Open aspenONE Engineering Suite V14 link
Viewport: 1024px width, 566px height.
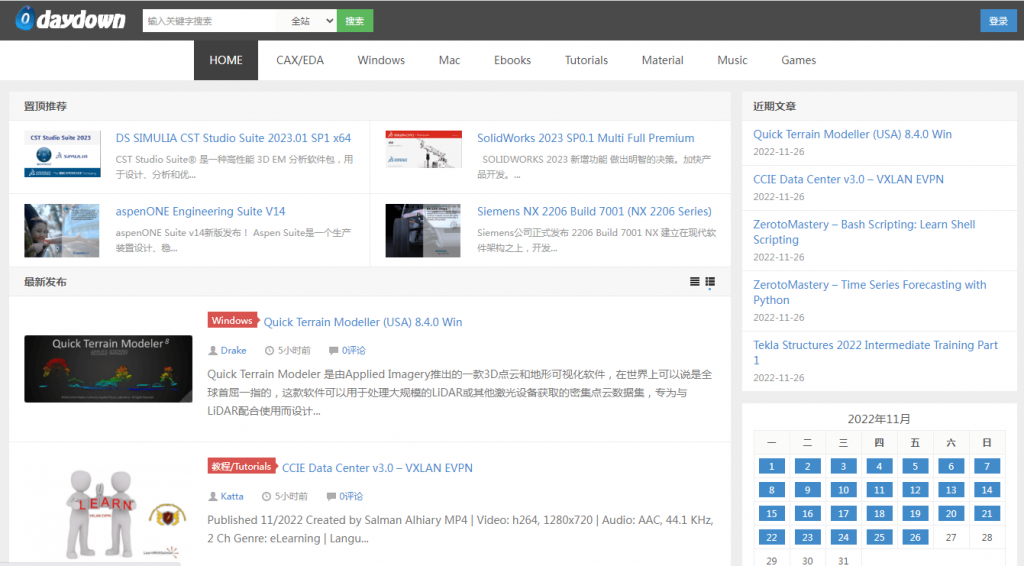(200, 211)
